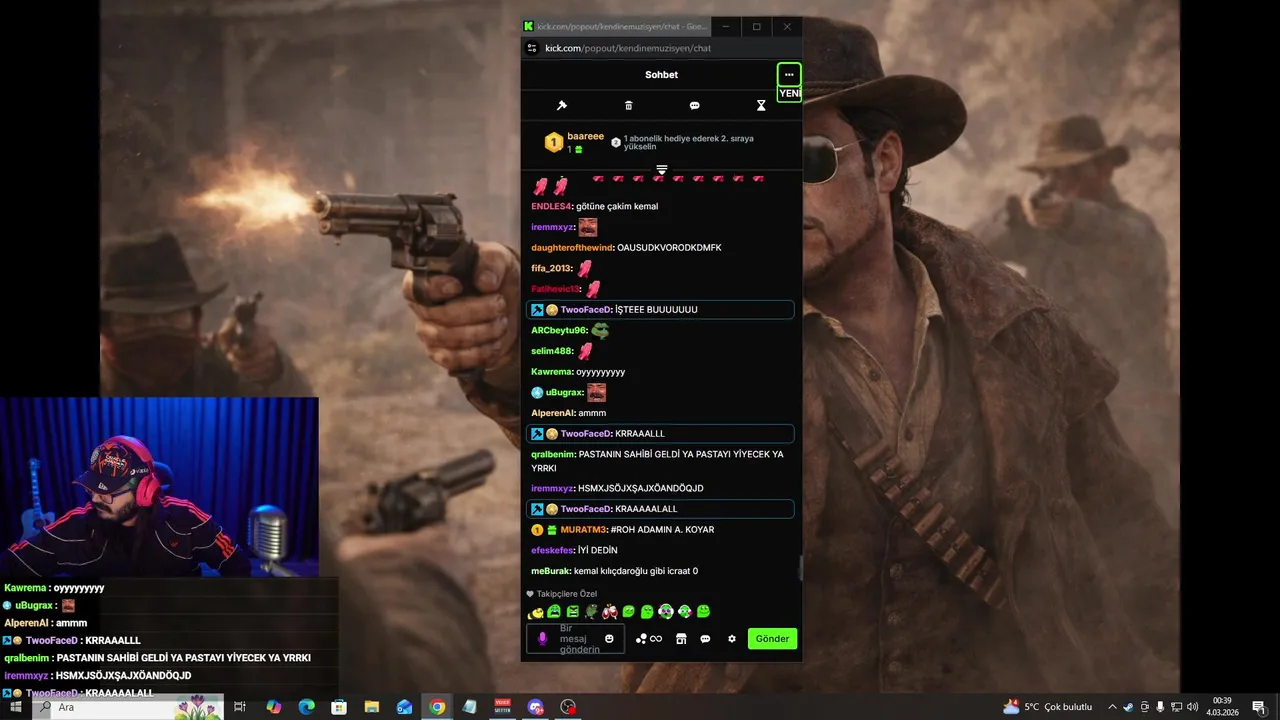Click the pin icon in chat toolbar
This screenshot has width=1280, height=720.
point(562,106)
